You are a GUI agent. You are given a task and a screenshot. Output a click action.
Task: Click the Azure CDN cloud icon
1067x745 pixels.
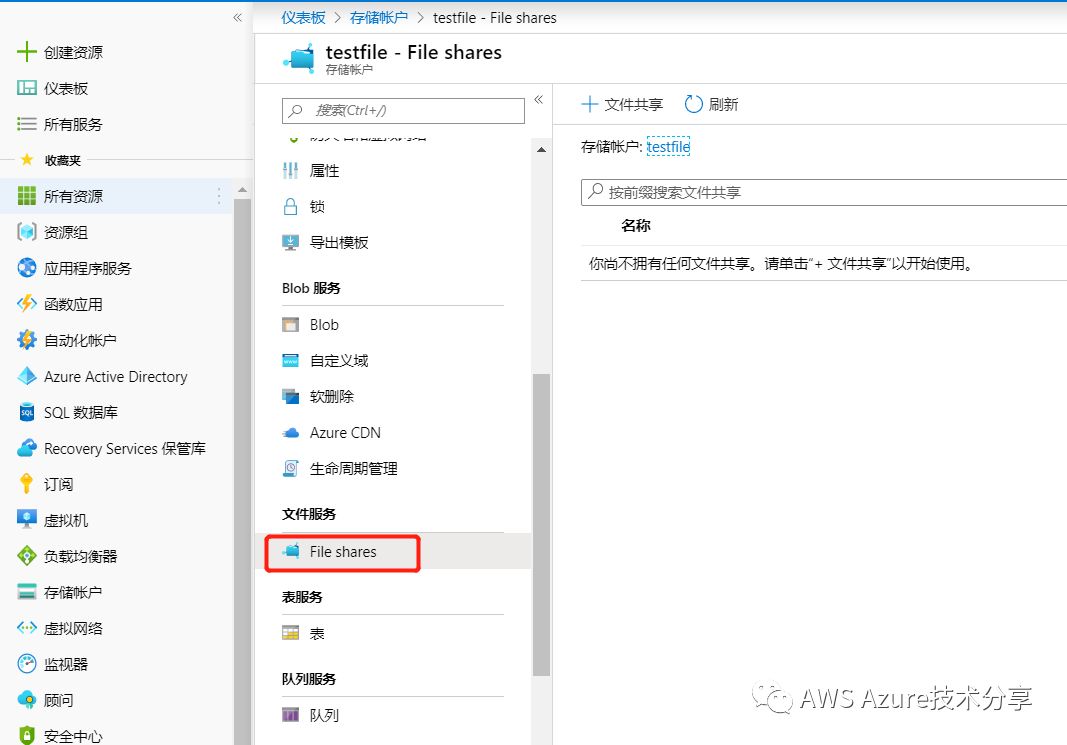point(291,433)
